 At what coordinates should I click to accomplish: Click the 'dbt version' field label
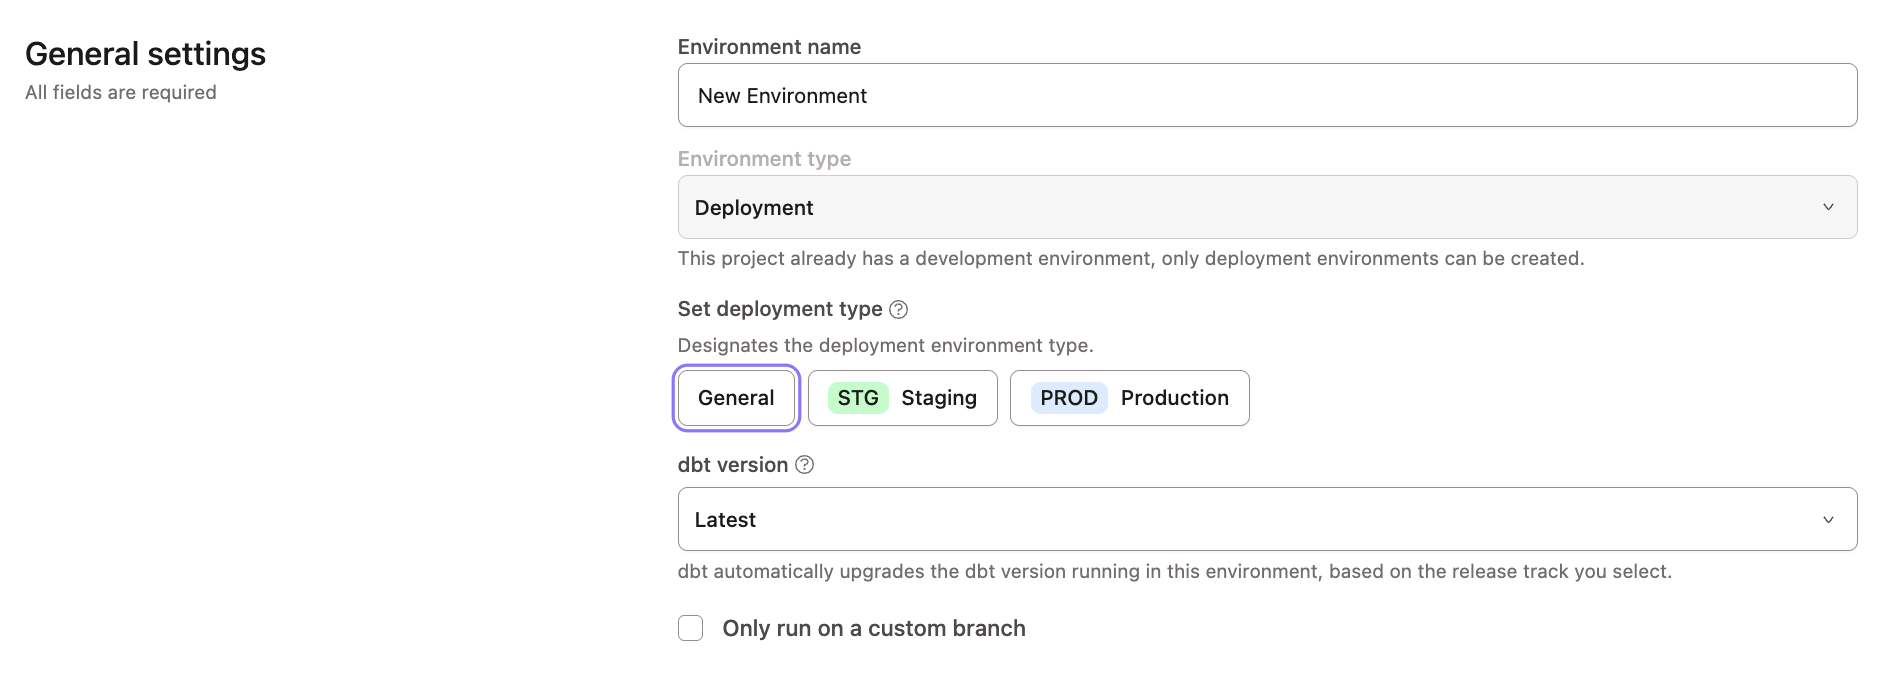pos(732,465)
